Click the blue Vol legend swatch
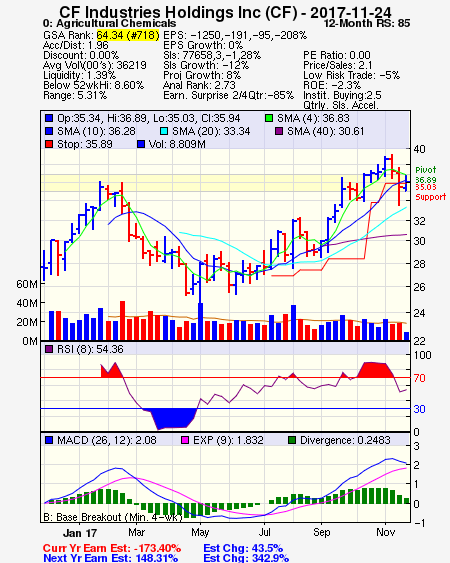This screenshot has width=450, height=563. [x=141, y=144]
